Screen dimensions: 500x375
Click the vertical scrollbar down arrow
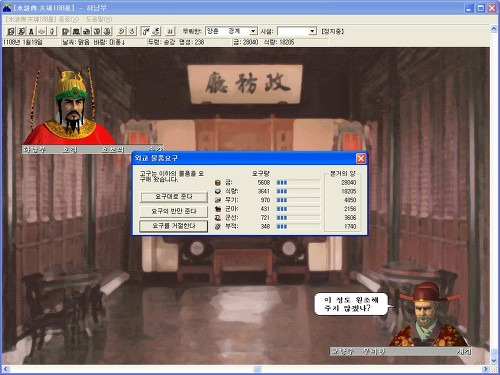[x=494, y=361]
